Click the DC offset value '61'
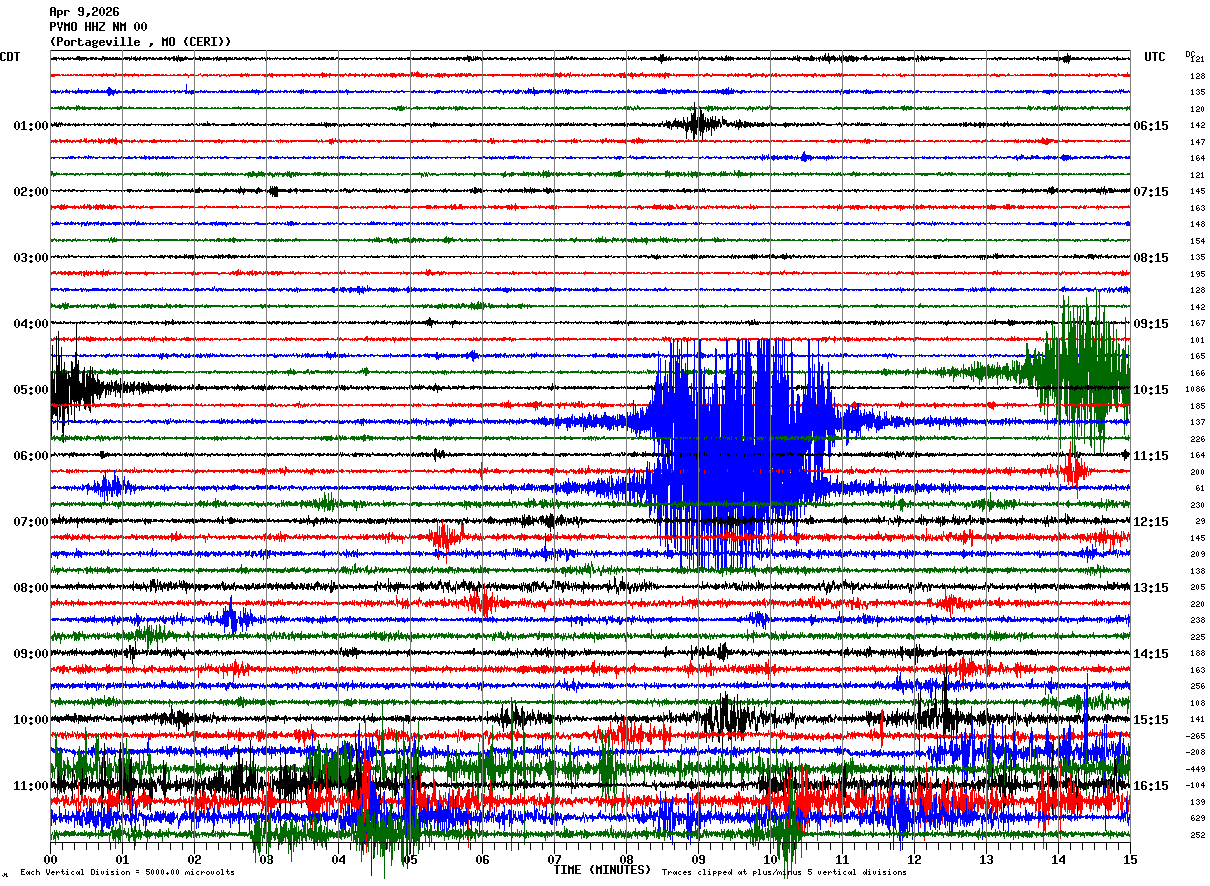The image size is (1210, 886). (x=1200, y=488)
